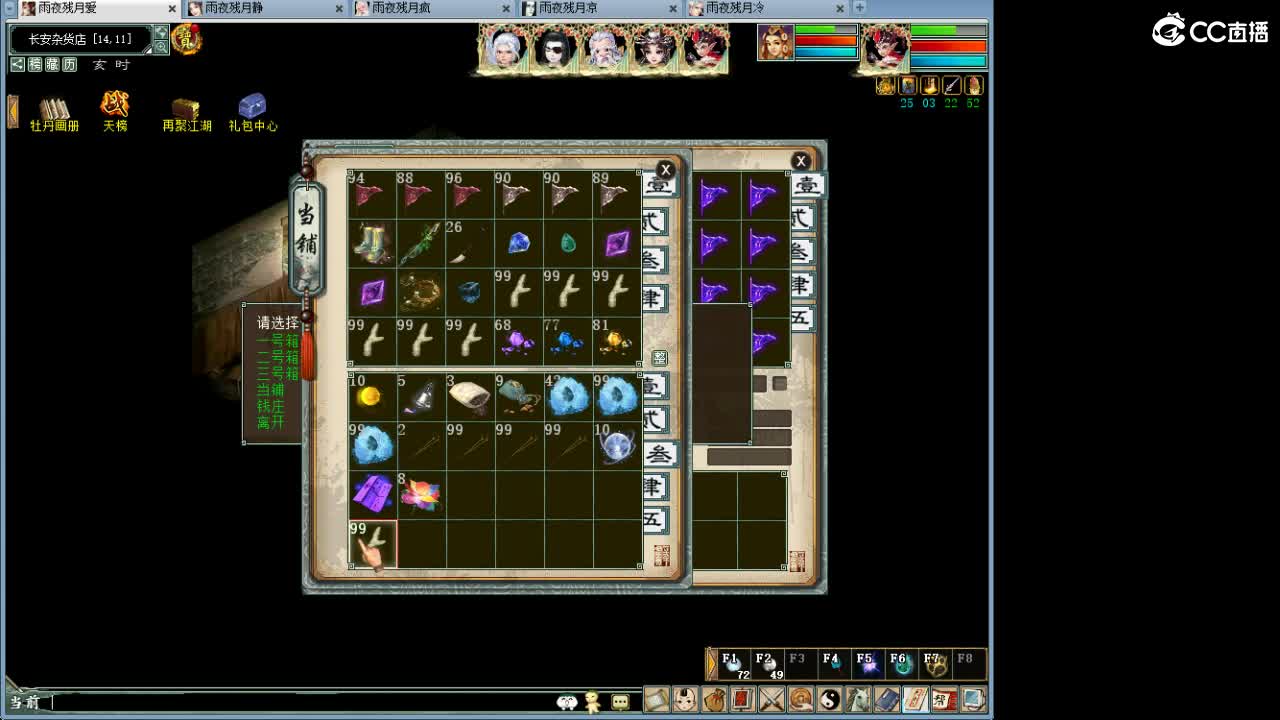Select the item stacked 26
The height and width of the screenshot is (720, 1280).
coord(470,244)
